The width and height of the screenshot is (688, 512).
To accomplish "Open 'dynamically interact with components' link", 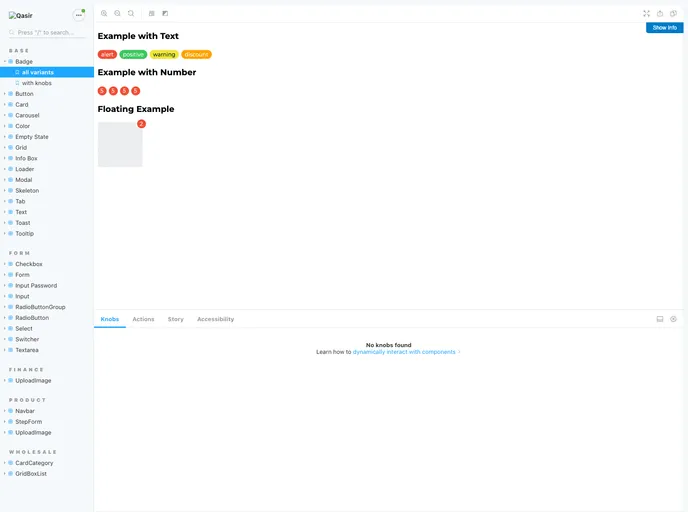I will click(x=404, y=352).
